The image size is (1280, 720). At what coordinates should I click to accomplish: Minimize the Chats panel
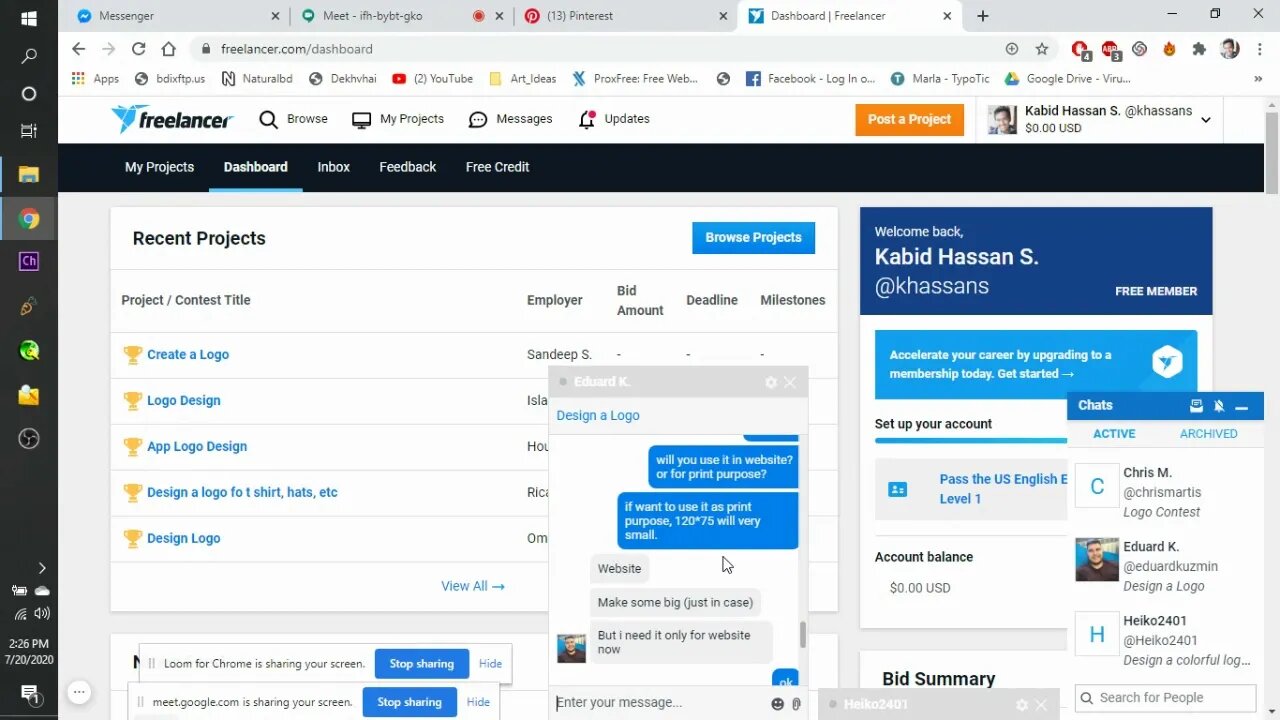(1242, 406)
